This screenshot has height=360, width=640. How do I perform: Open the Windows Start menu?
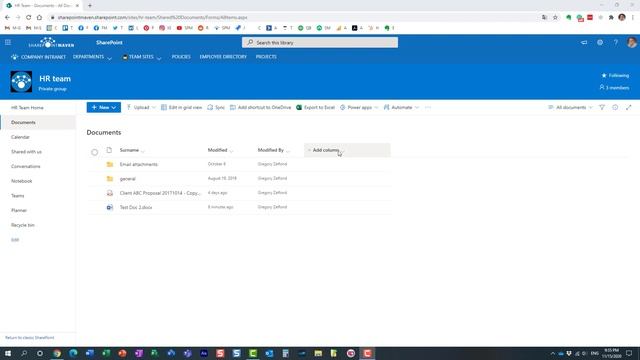[x=8, y=353]
